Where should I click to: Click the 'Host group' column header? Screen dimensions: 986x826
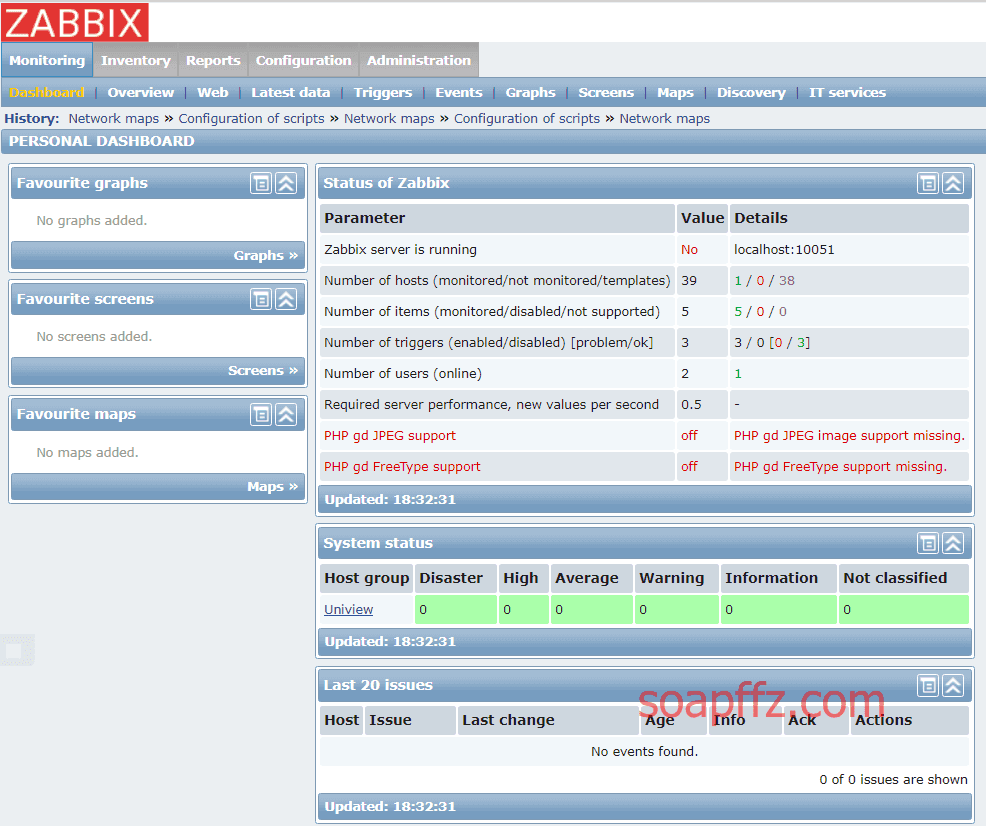point(367,578)
